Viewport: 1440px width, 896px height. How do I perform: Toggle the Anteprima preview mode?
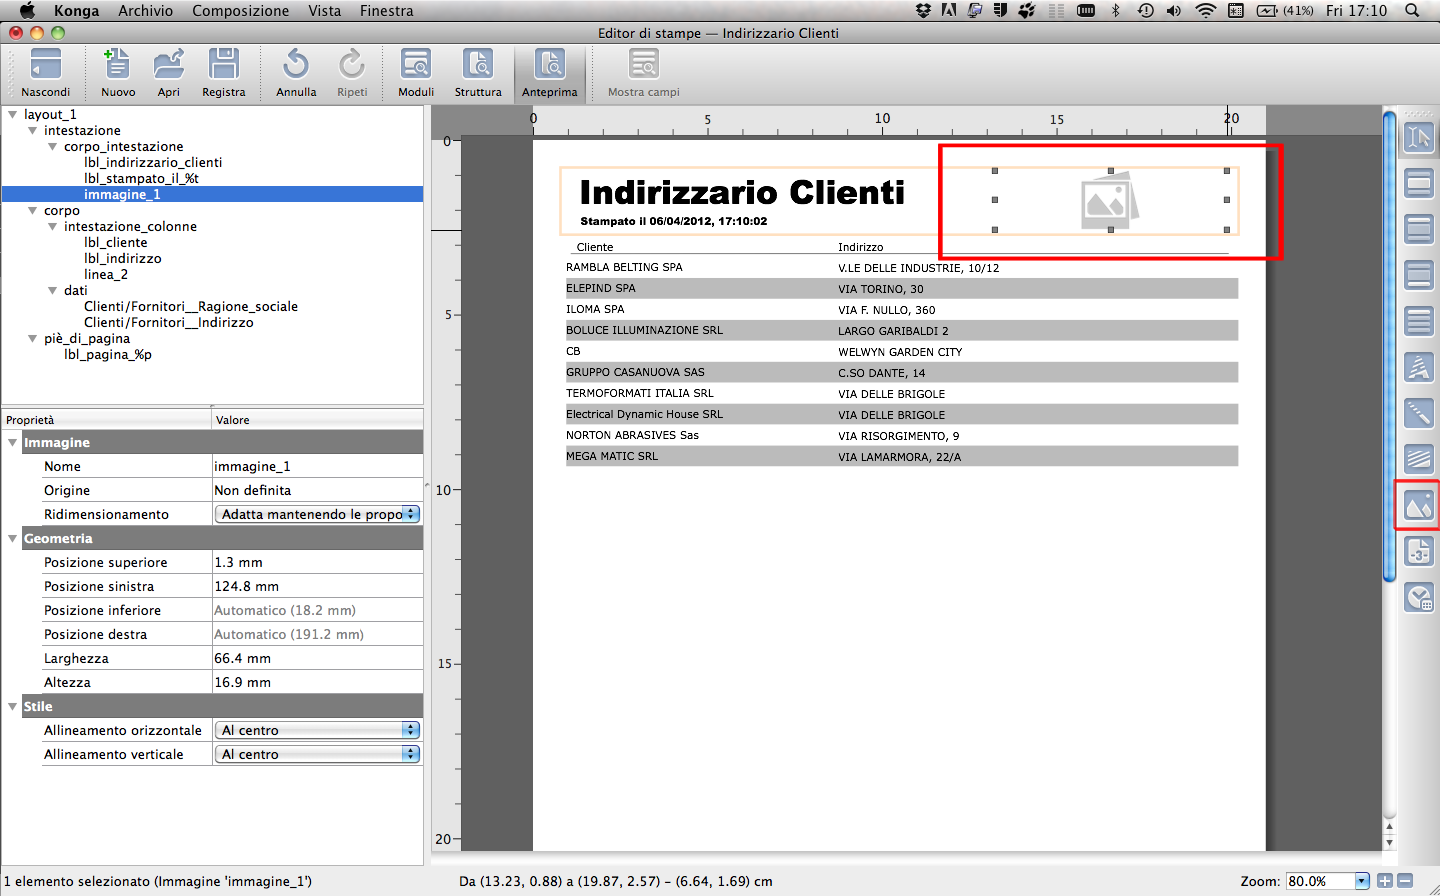[x=549, y=72]
